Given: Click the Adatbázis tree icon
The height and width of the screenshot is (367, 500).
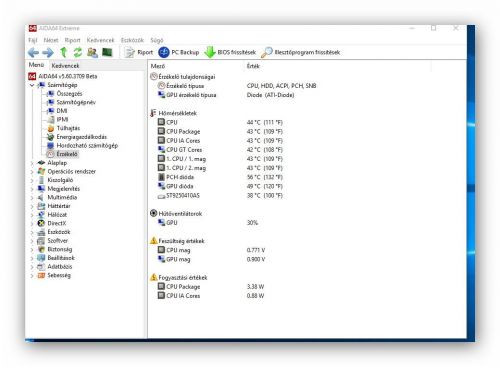Looking at the screenshot, I should coord(41,267).
